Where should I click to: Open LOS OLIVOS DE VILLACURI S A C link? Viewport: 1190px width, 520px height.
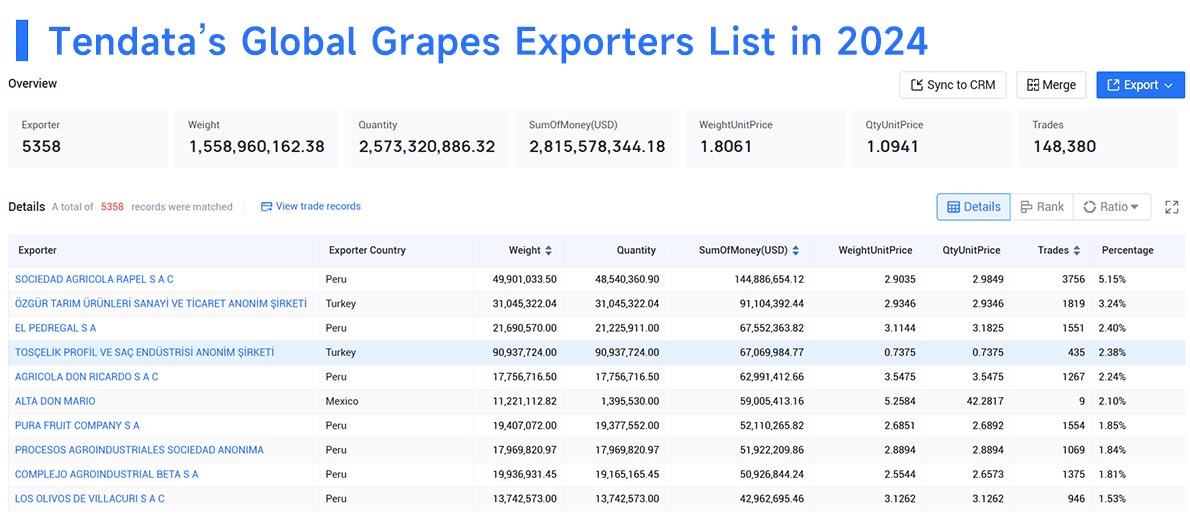click(90, 498)
